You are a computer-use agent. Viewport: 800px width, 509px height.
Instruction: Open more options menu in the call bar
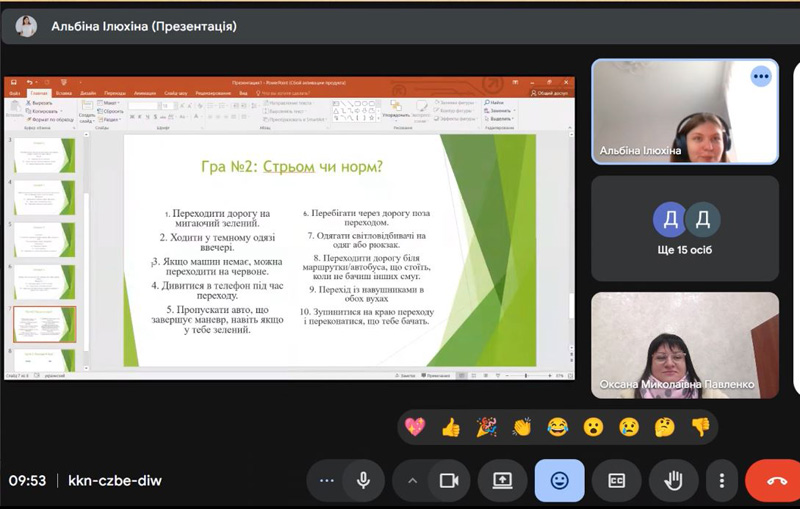721,481
